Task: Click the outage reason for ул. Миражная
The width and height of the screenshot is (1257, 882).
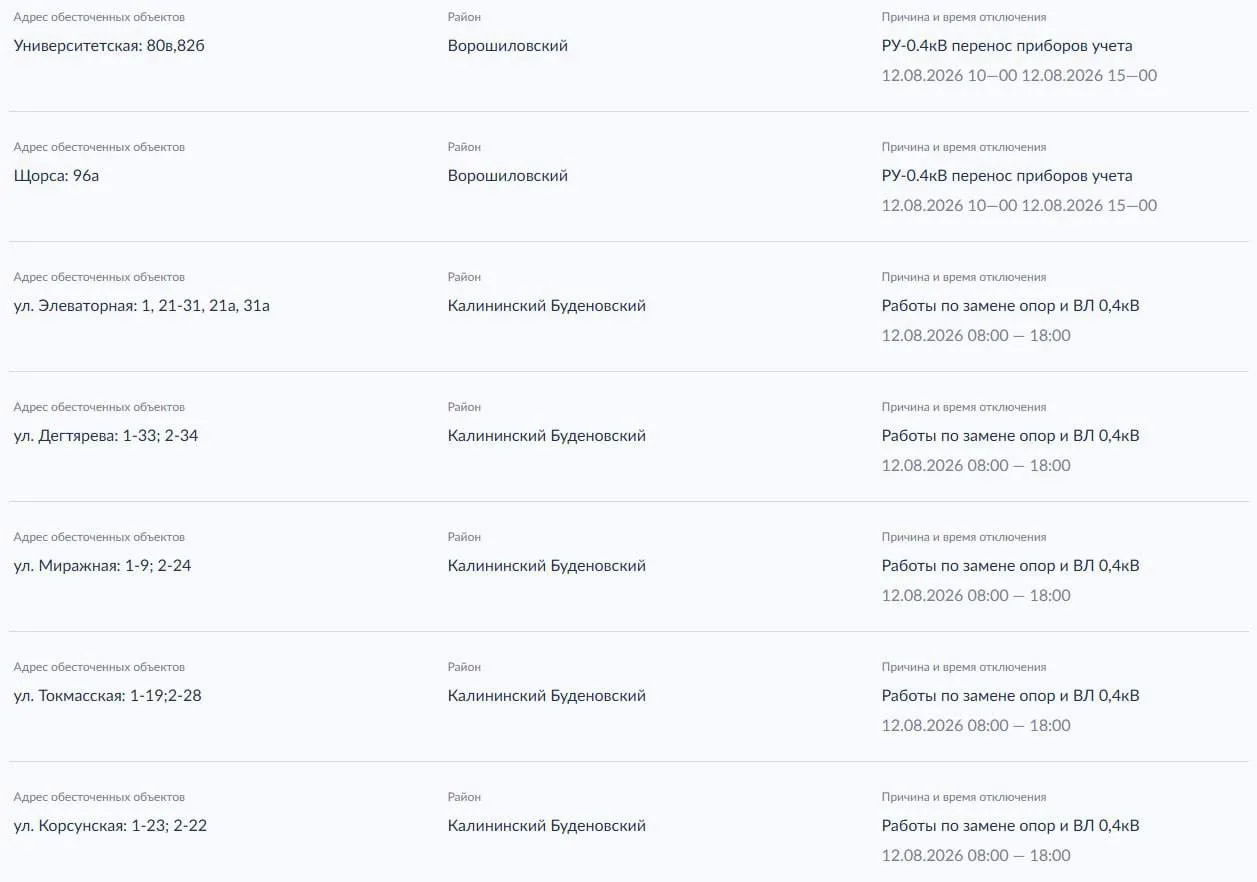Action: point(1010,566)
